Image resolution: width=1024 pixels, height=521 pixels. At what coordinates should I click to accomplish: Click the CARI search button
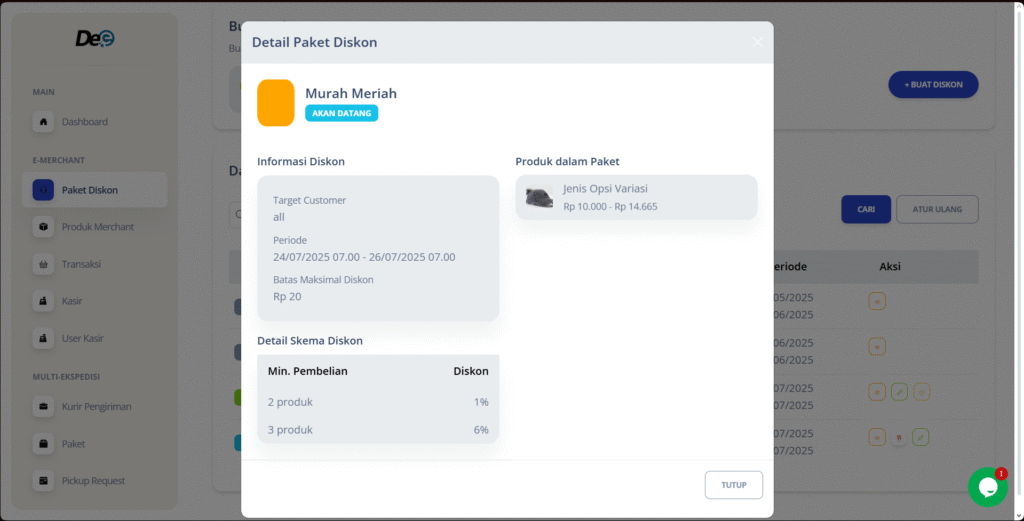(866, 210)
